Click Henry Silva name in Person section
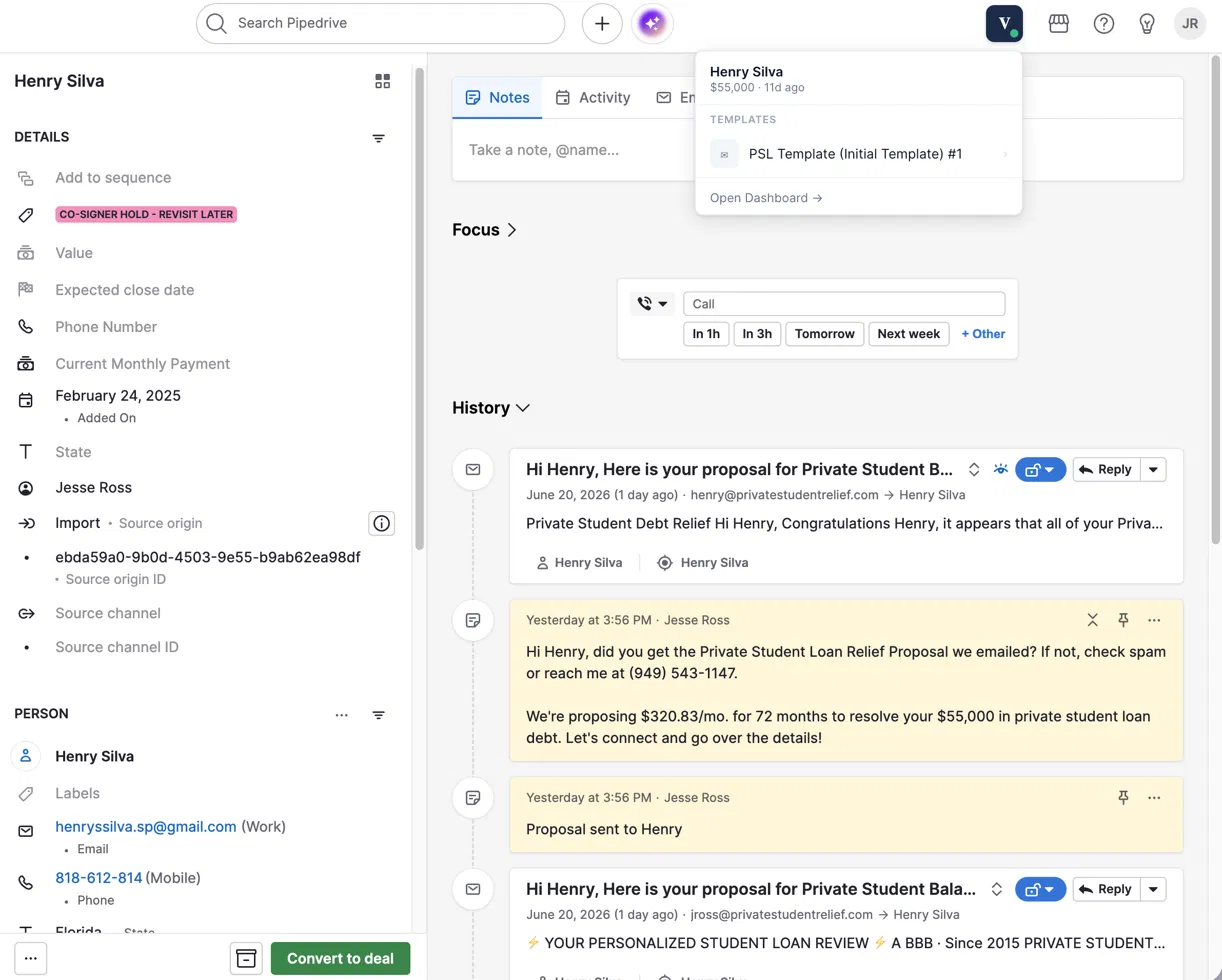1222x980 pixels. coord(95,756)
